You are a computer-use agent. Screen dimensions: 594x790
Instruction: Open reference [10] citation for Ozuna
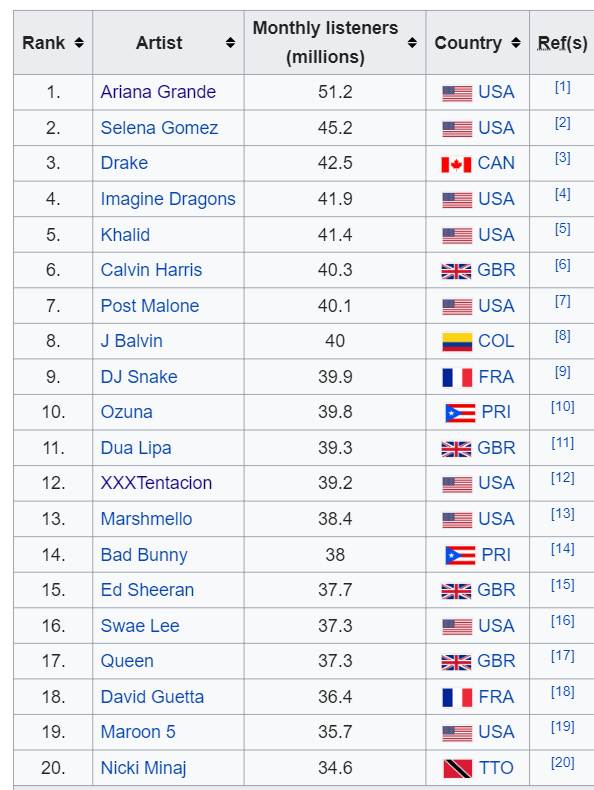coord(563,407)
